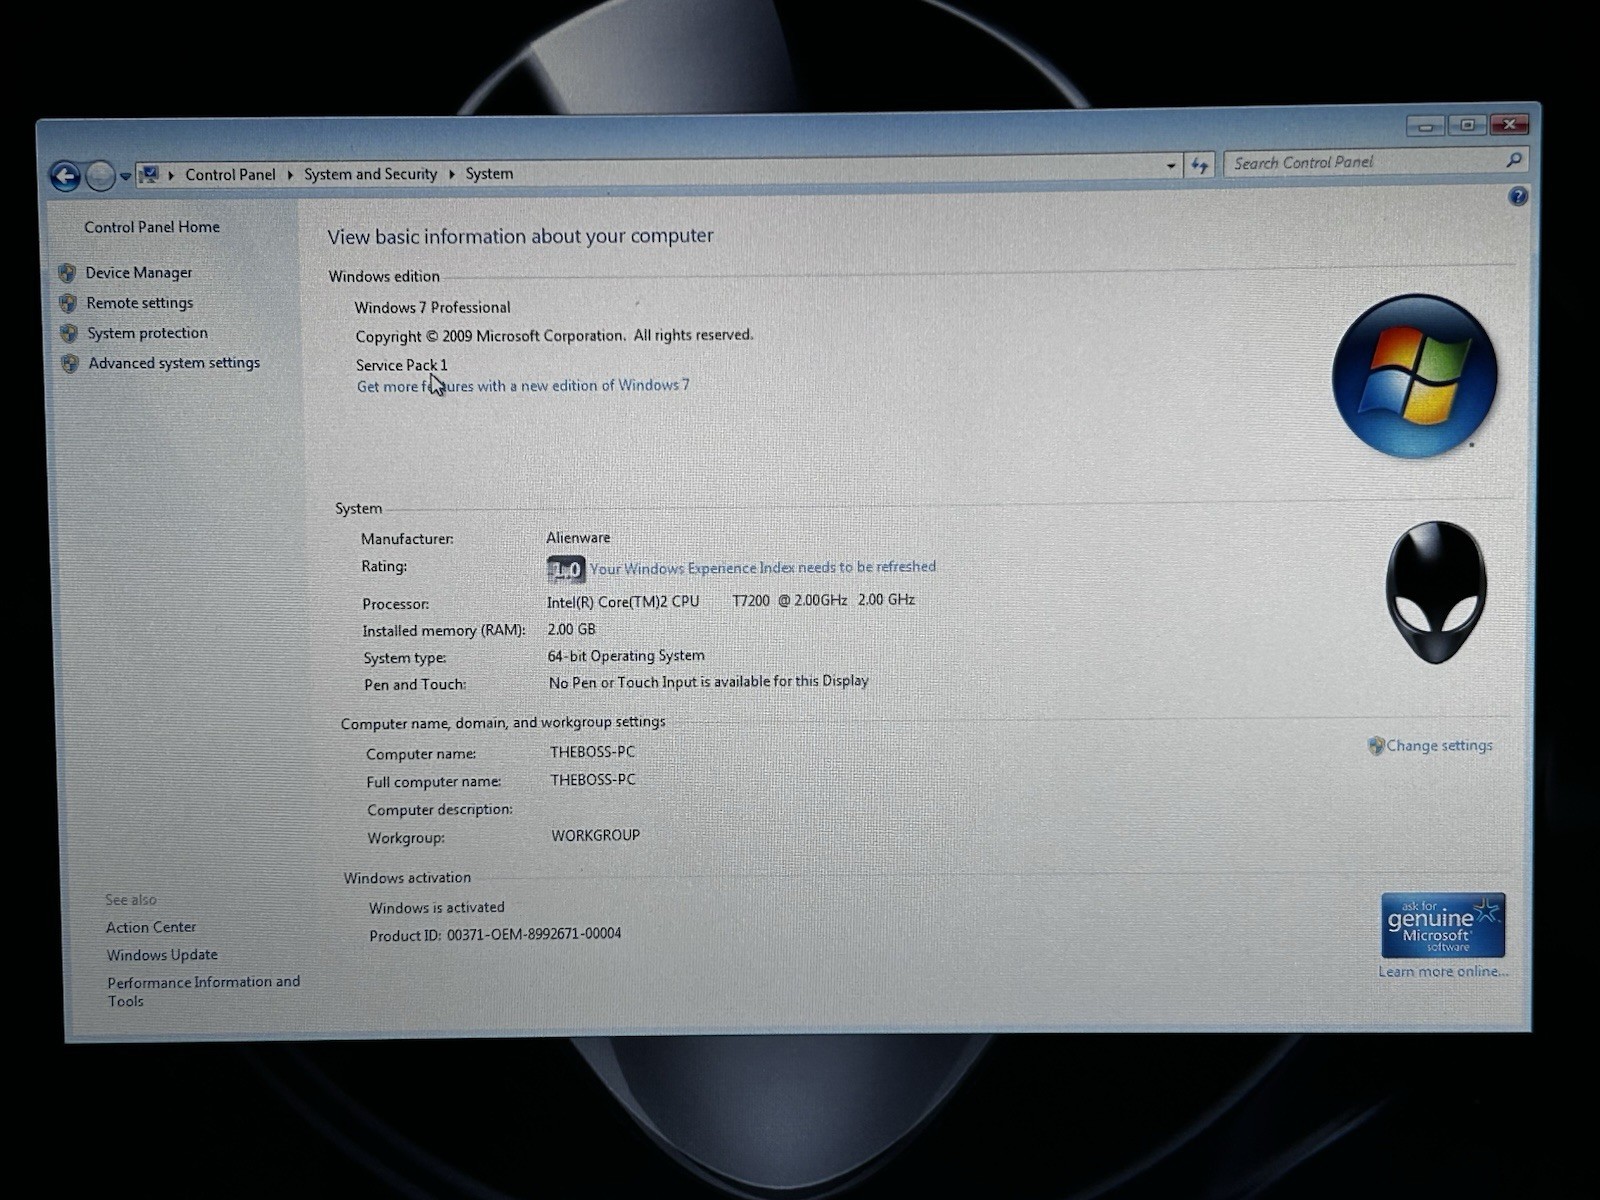Click the shield icon beside Device Manager
Viewport: 1600px width, 1200px height.
pyautogui.click(x=67, y=272)
